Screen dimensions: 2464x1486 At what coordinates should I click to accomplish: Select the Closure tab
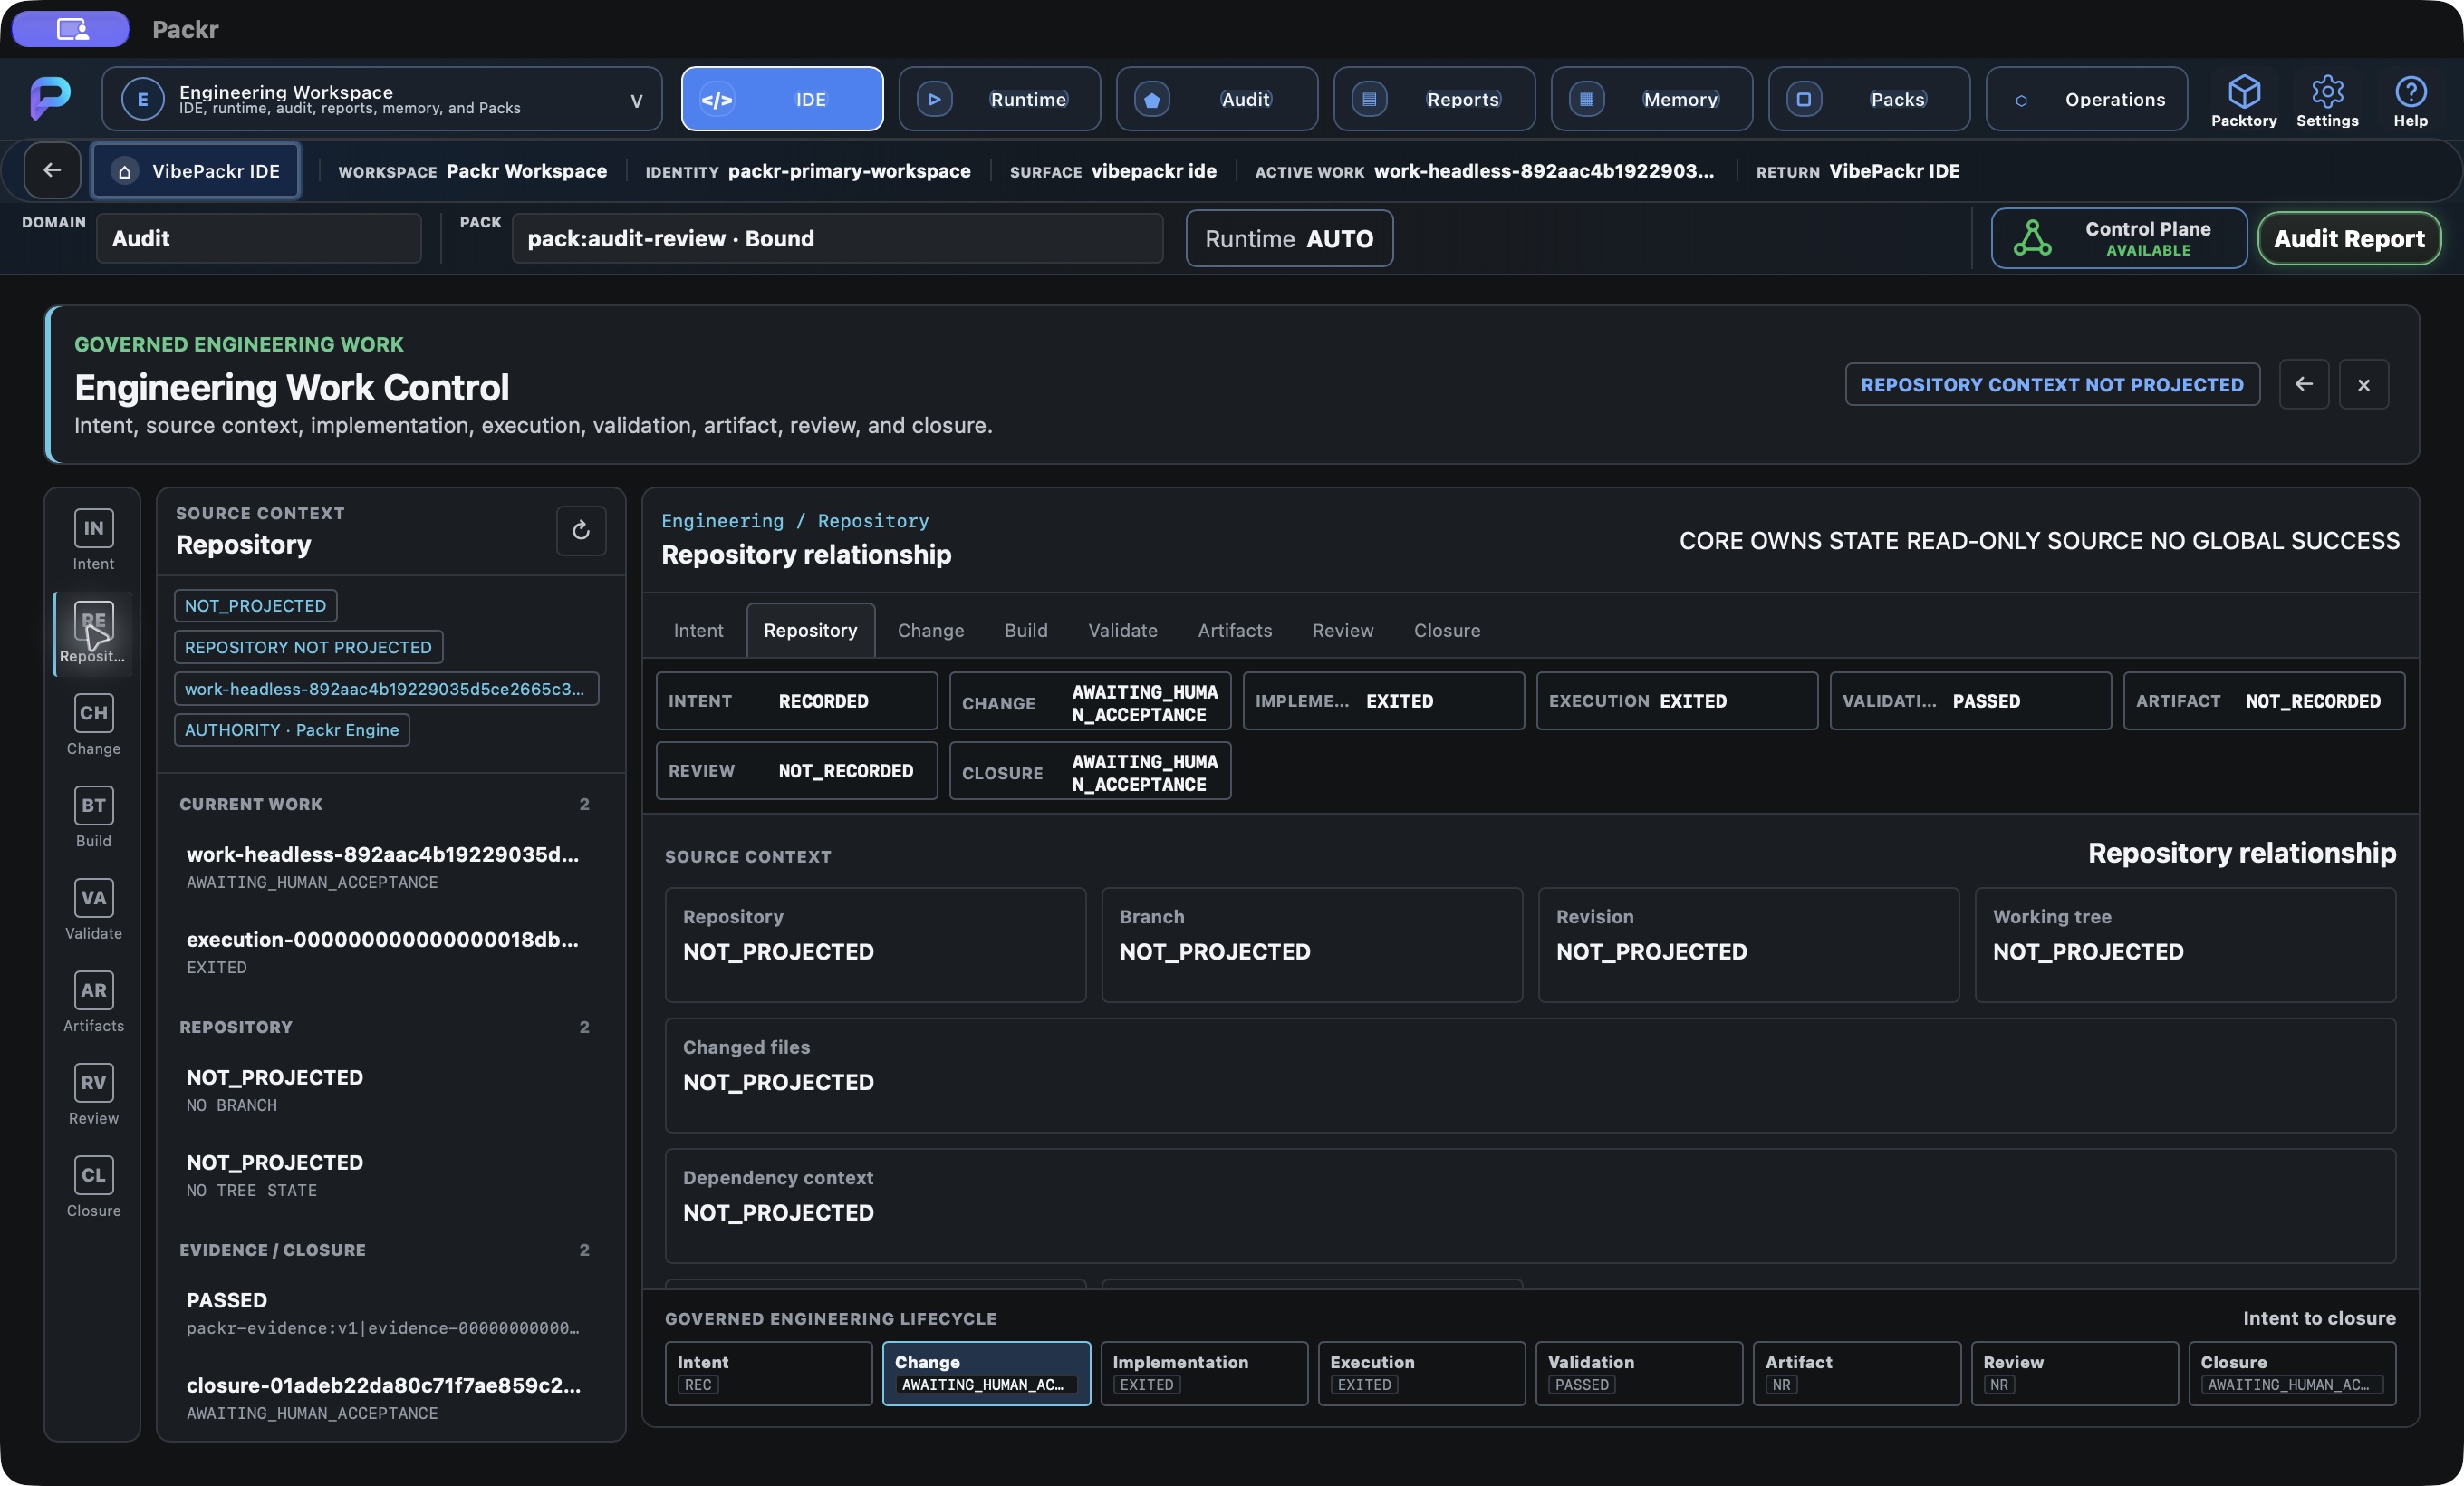[x=1446, y=630]
